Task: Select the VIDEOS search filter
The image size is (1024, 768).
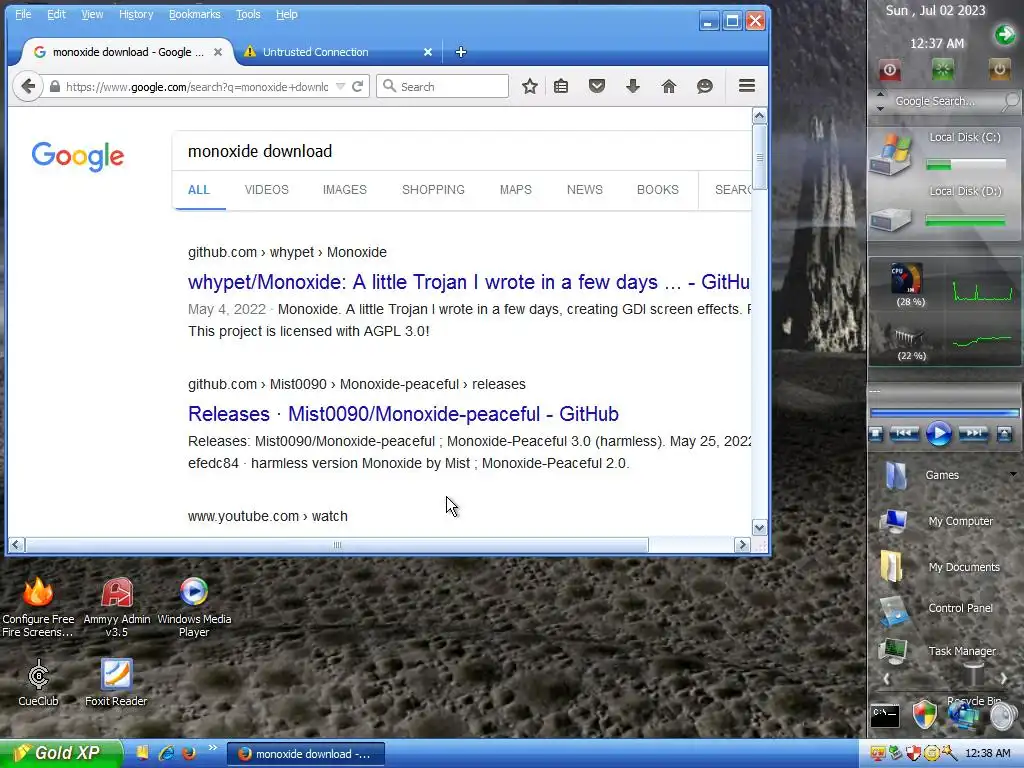Action: [266, 189]
